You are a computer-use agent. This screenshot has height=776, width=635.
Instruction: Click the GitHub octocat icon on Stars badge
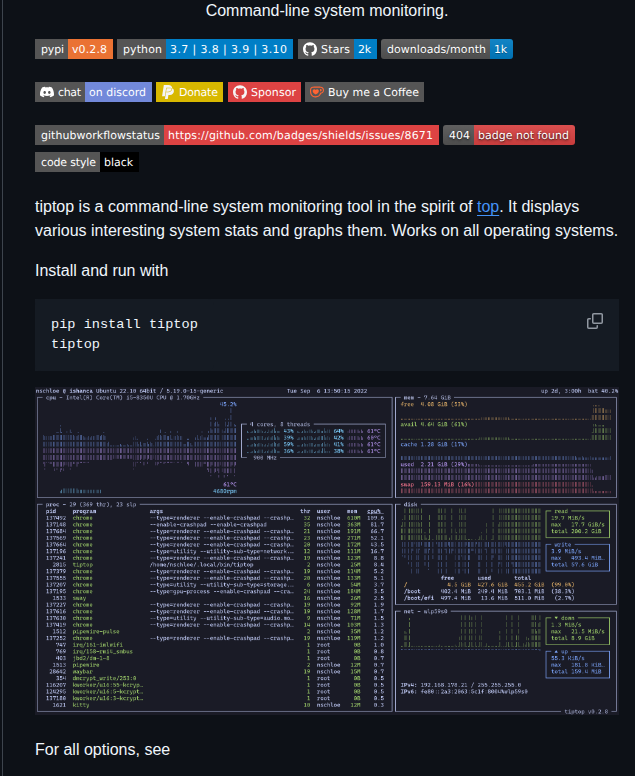point(310,49)
